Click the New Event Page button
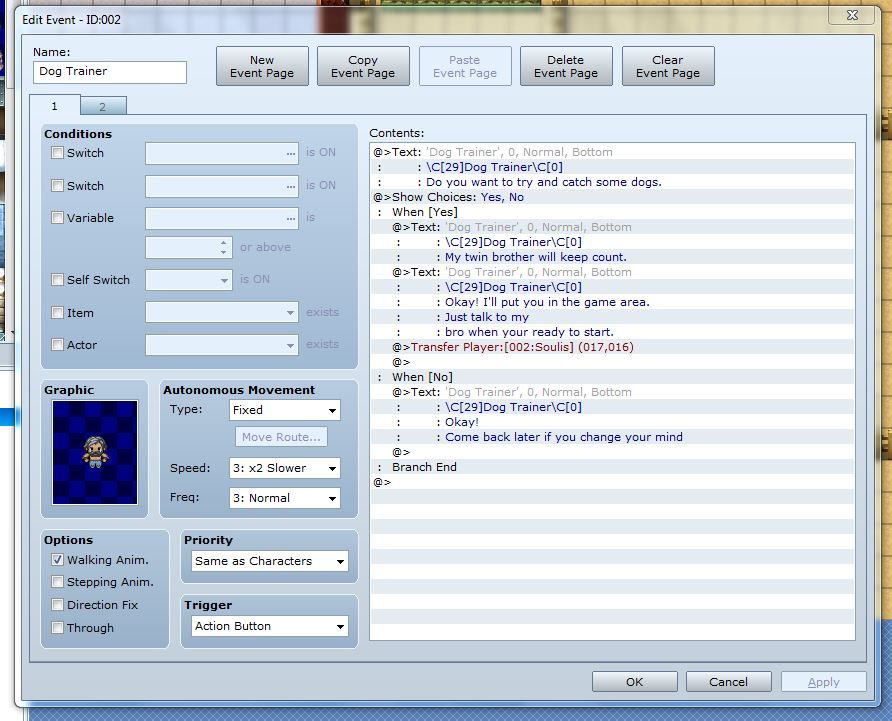Viewport: 892px width, 721px height. pos(261,66)
